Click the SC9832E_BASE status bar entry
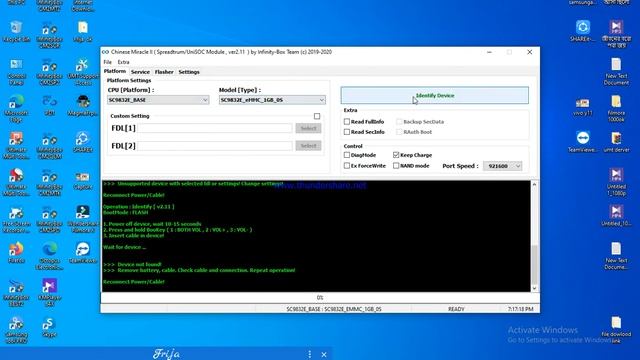 [x=334, y=309]
